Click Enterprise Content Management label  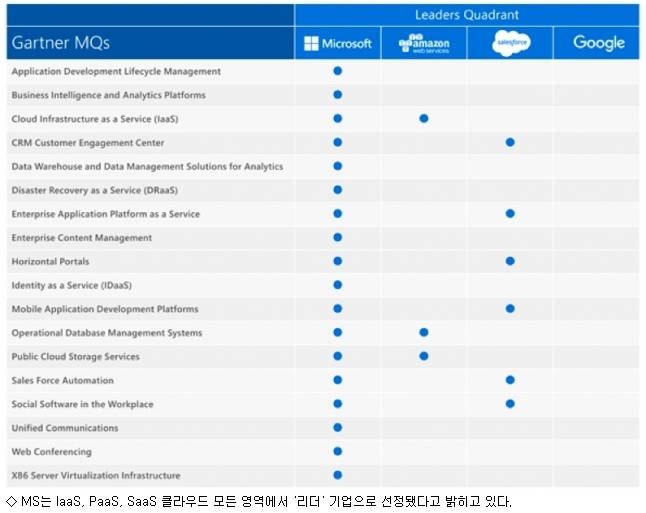82,238
